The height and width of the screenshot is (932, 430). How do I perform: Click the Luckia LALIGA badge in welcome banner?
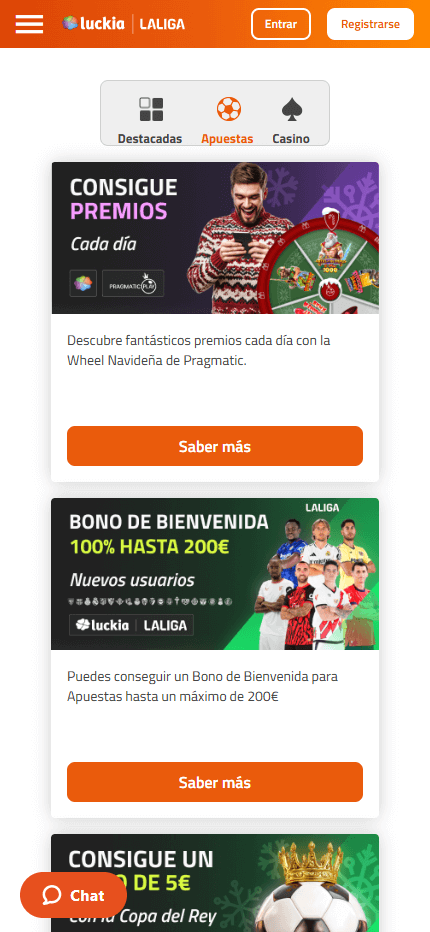(131, 625)
